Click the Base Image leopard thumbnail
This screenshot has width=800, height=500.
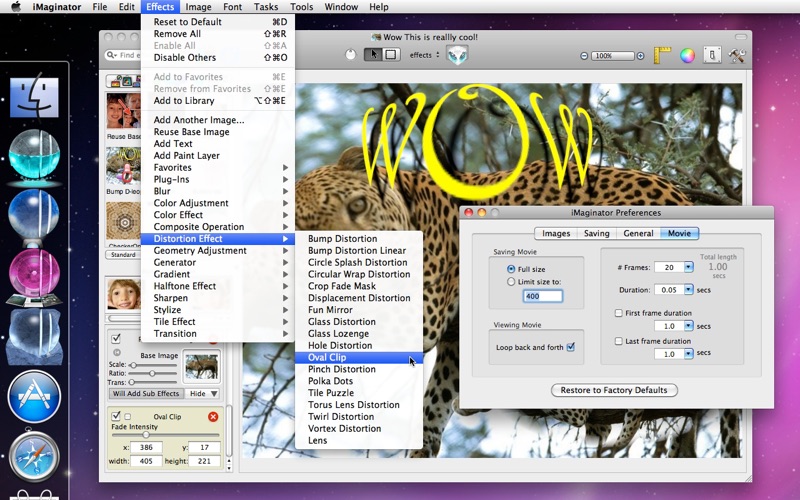click(202, 366)
